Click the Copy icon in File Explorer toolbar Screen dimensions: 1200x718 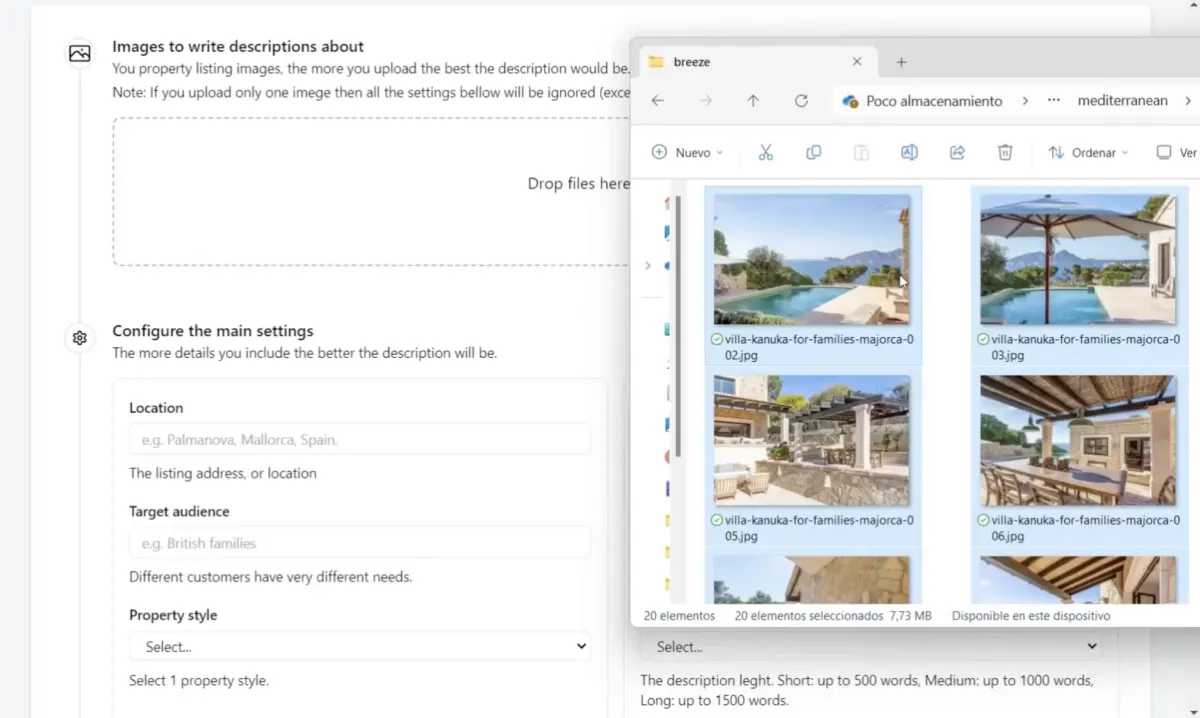tap(814, 152)
